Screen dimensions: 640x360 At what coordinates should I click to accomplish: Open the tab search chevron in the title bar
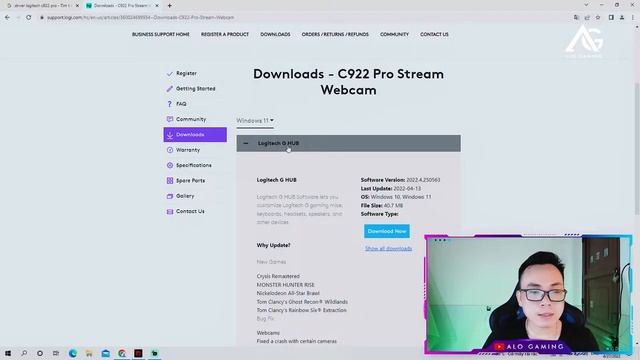point(586,5)
